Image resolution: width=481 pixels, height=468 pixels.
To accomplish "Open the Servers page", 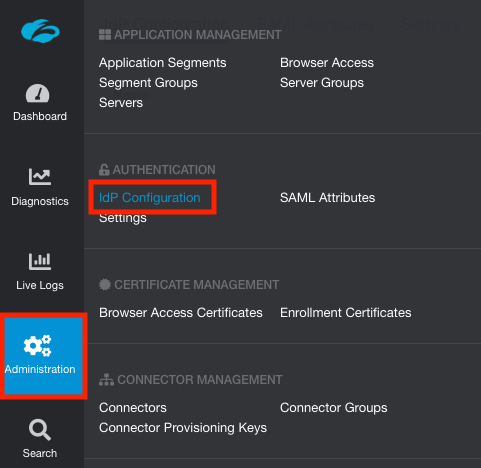I will (121, 103).
